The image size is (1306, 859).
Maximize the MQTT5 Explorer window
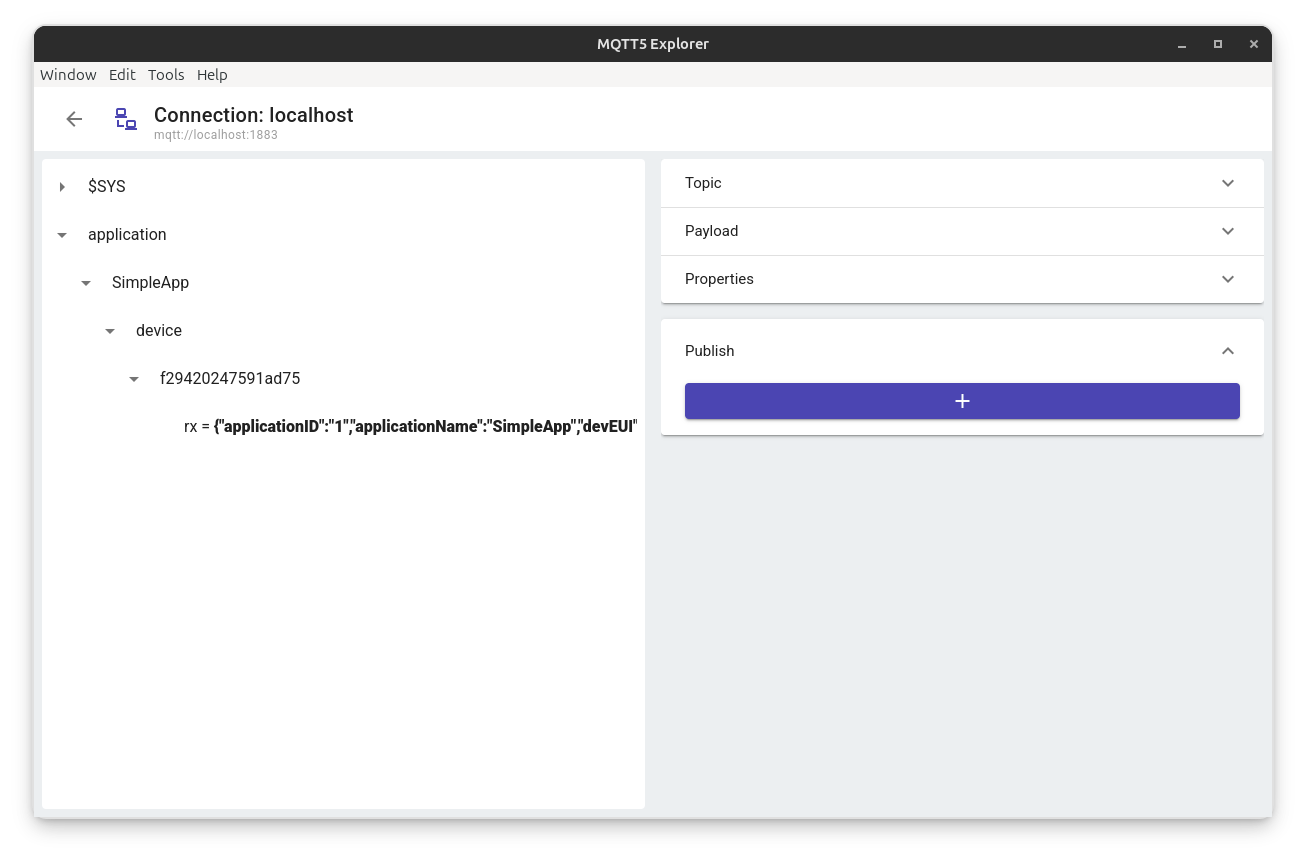click(1217, 44)
